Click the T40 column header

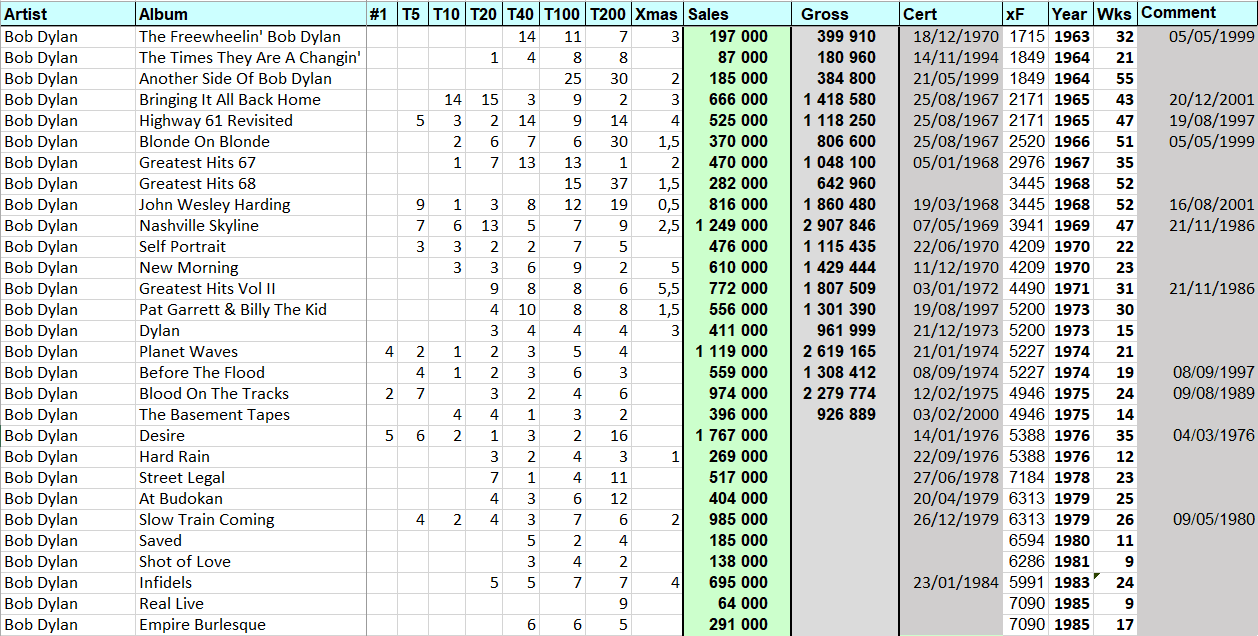click(x=521, y=14)
